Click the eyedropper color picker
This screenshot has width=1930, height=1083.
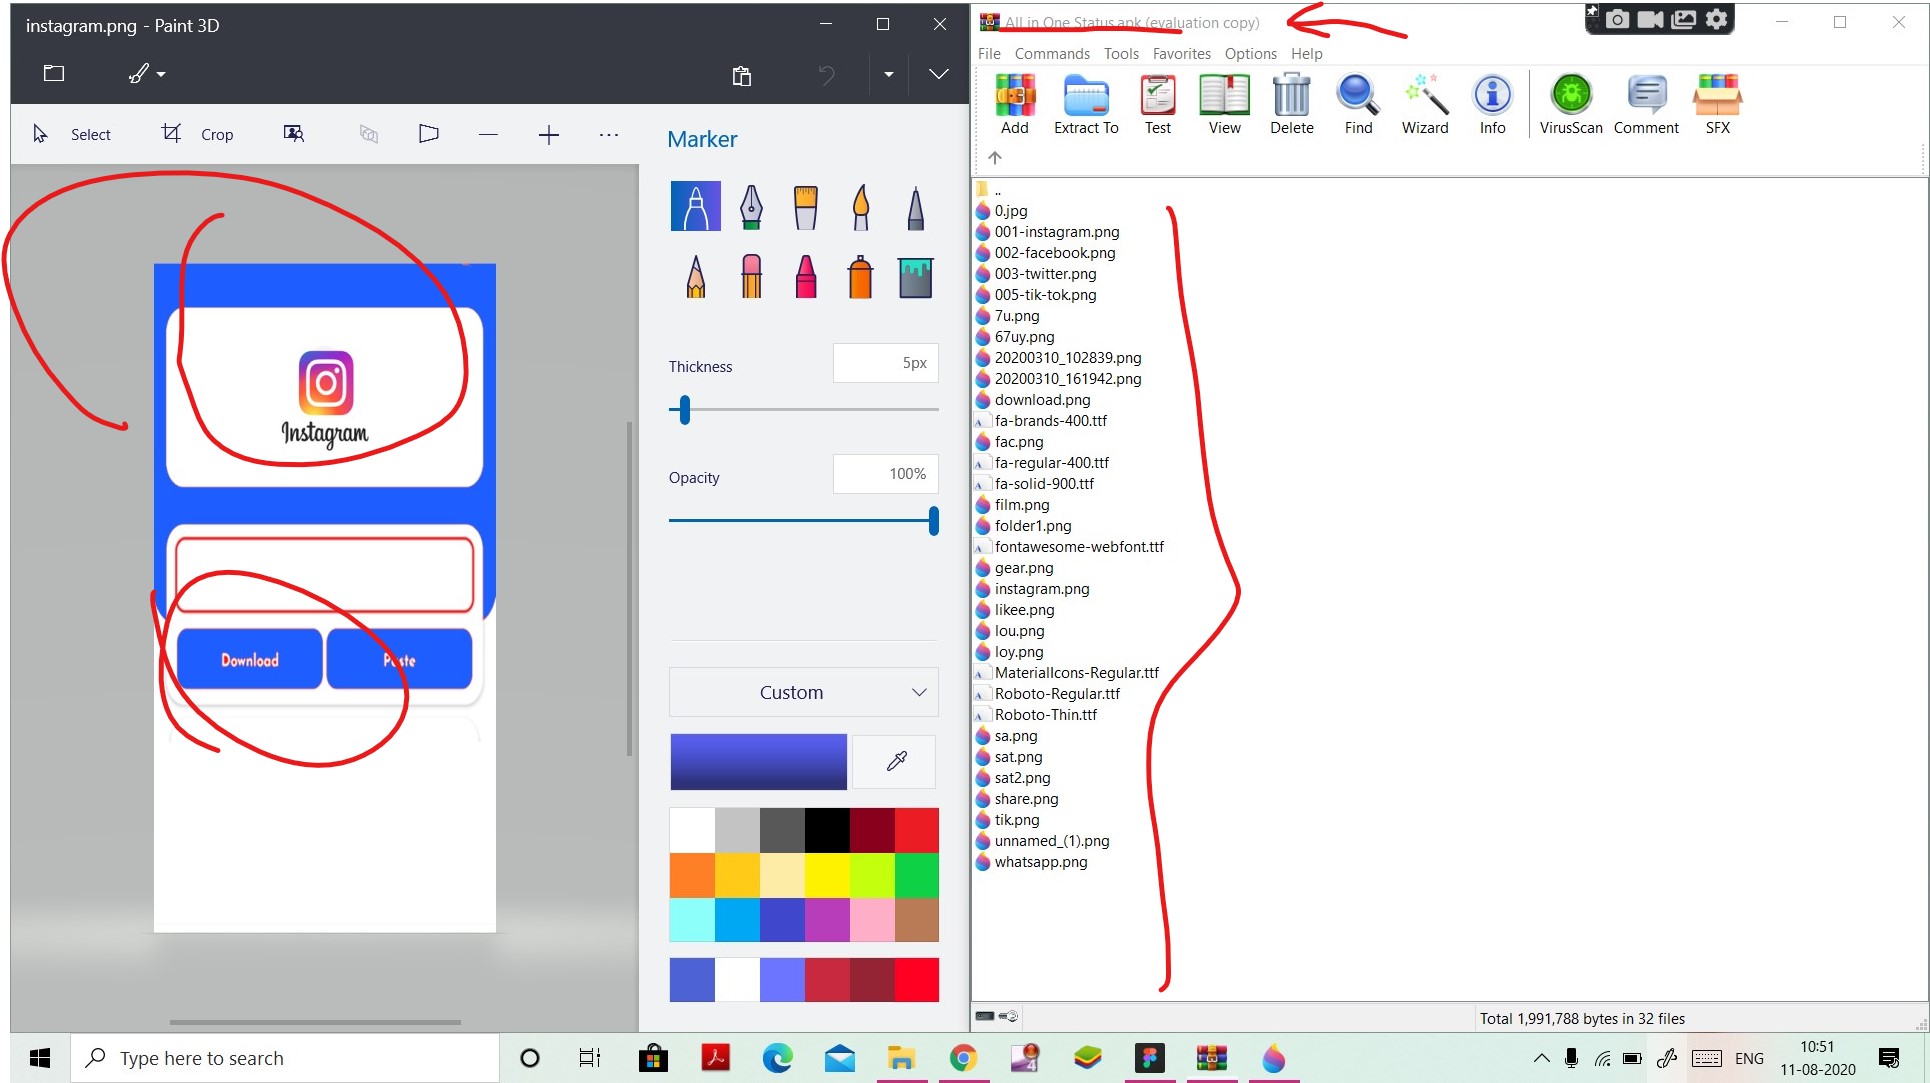tap(896, 761)
